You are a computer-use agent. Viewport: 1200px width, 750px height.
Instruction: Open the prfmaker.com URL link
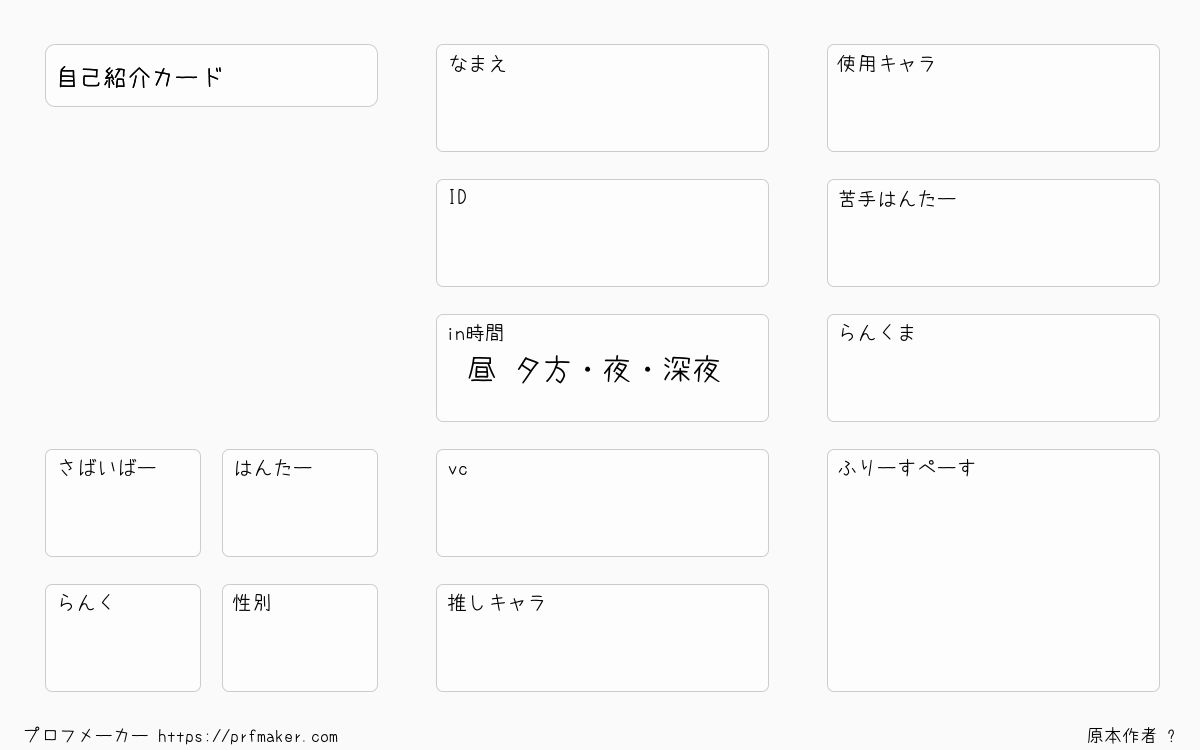248,736
